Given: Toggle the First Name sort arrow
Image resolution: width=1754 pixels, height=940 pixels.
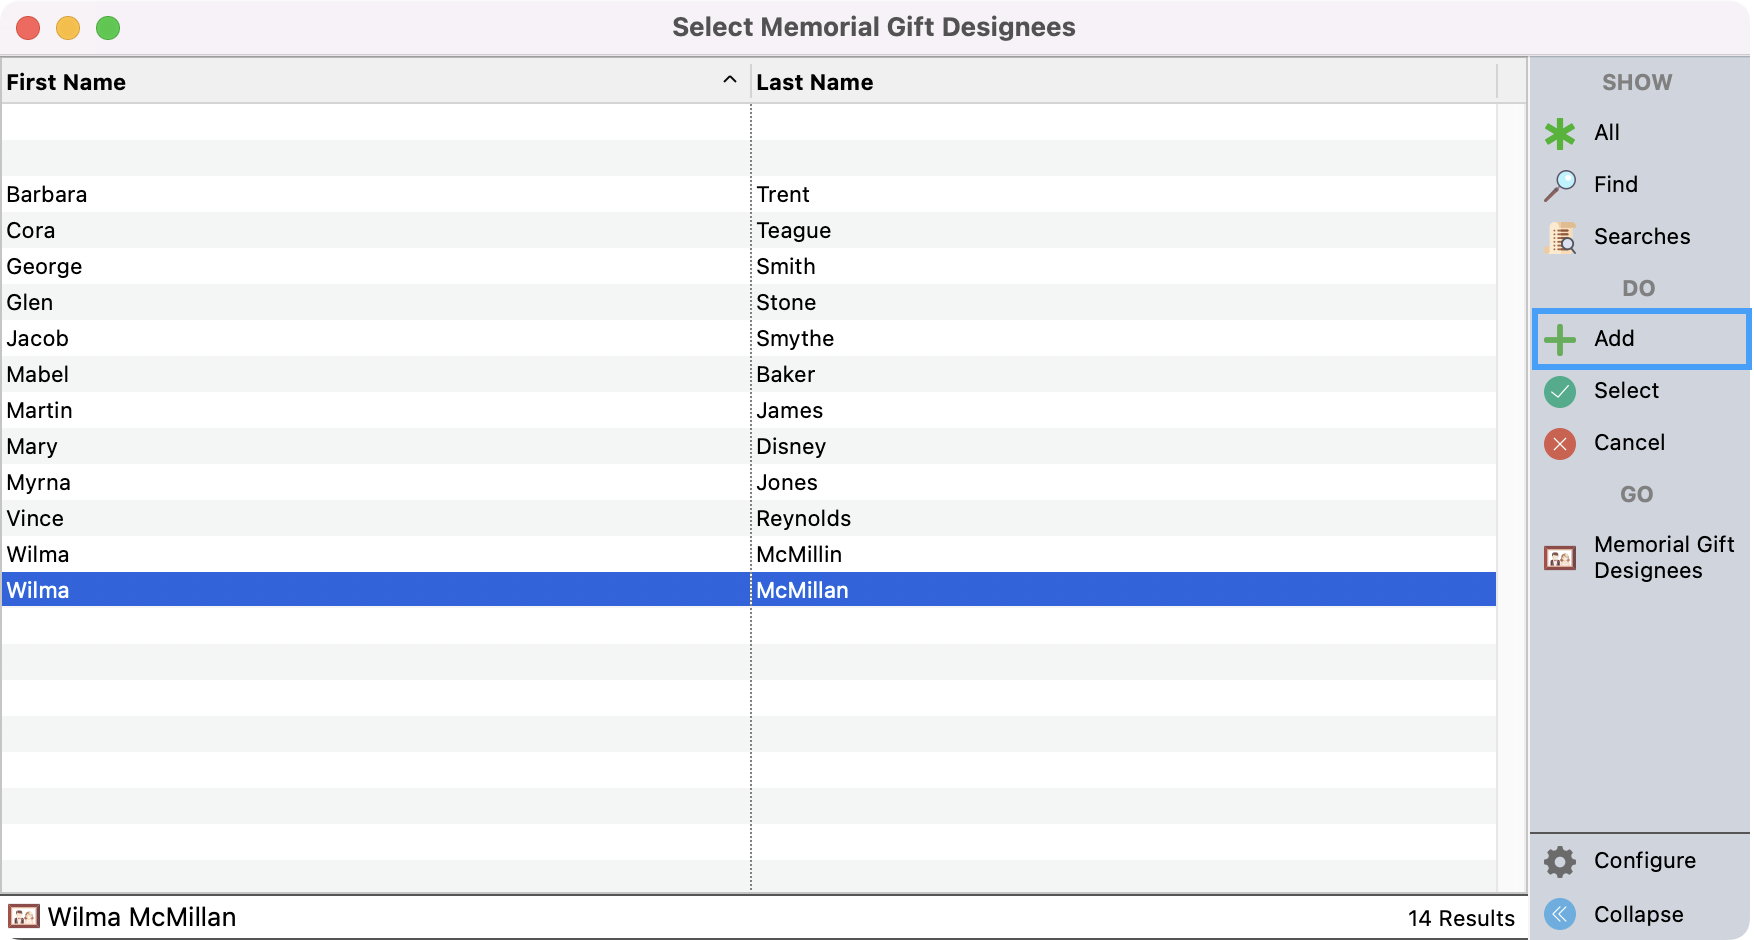Looking at the screenshot, I should tap(730, 80).
